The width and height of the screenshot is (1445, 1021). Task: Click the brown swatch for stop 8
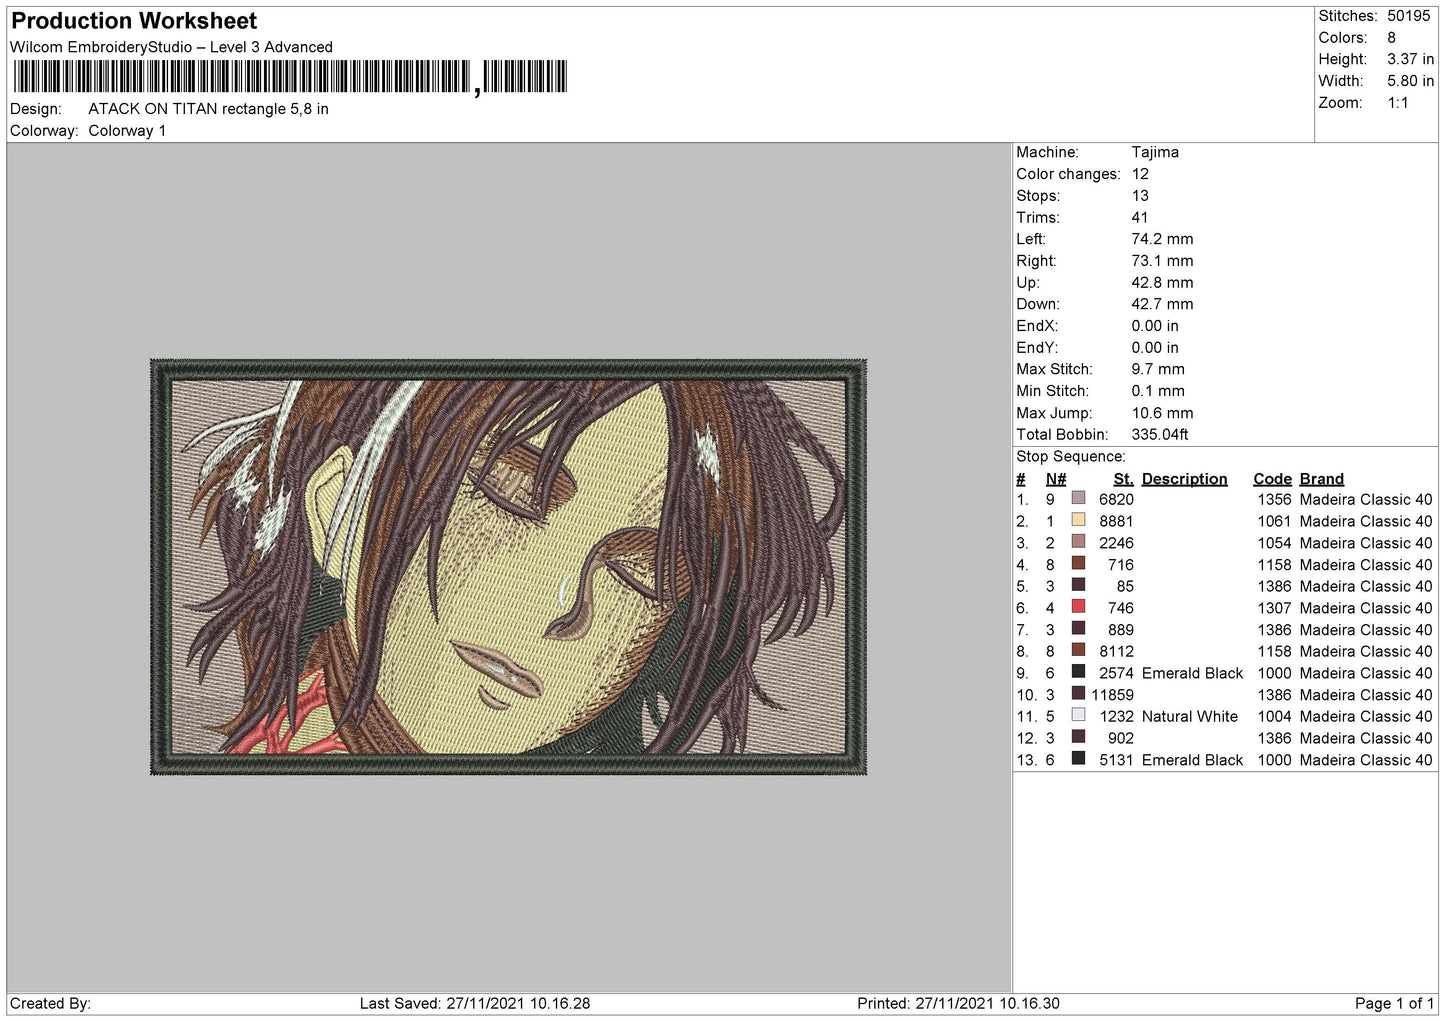point(1078,650)
